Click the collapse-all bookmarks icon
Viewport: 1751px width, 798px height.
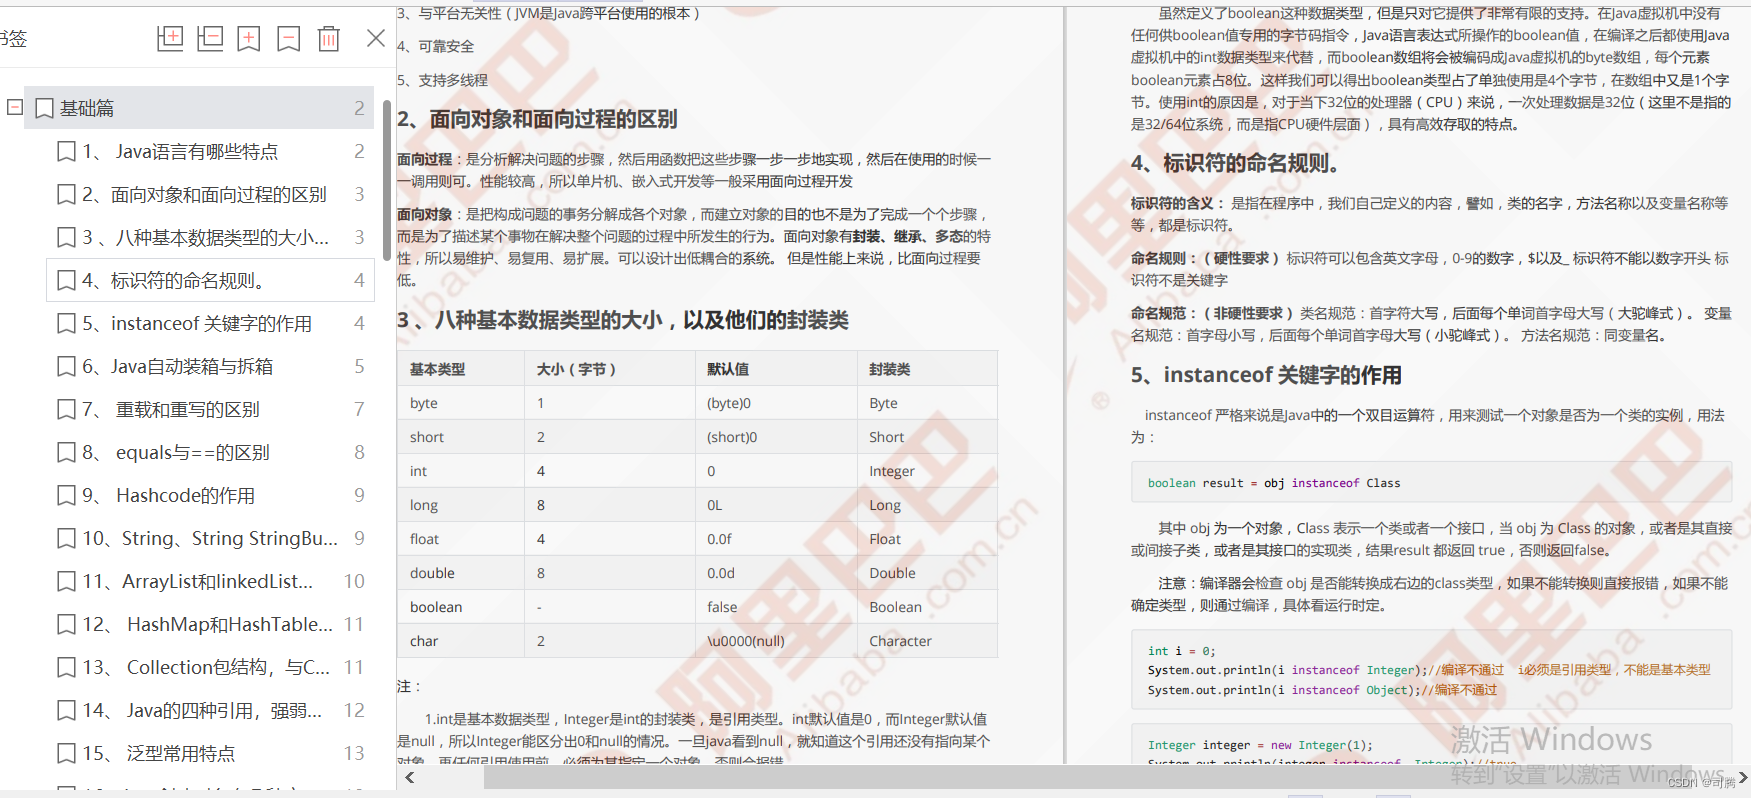[x=210, y=38]
